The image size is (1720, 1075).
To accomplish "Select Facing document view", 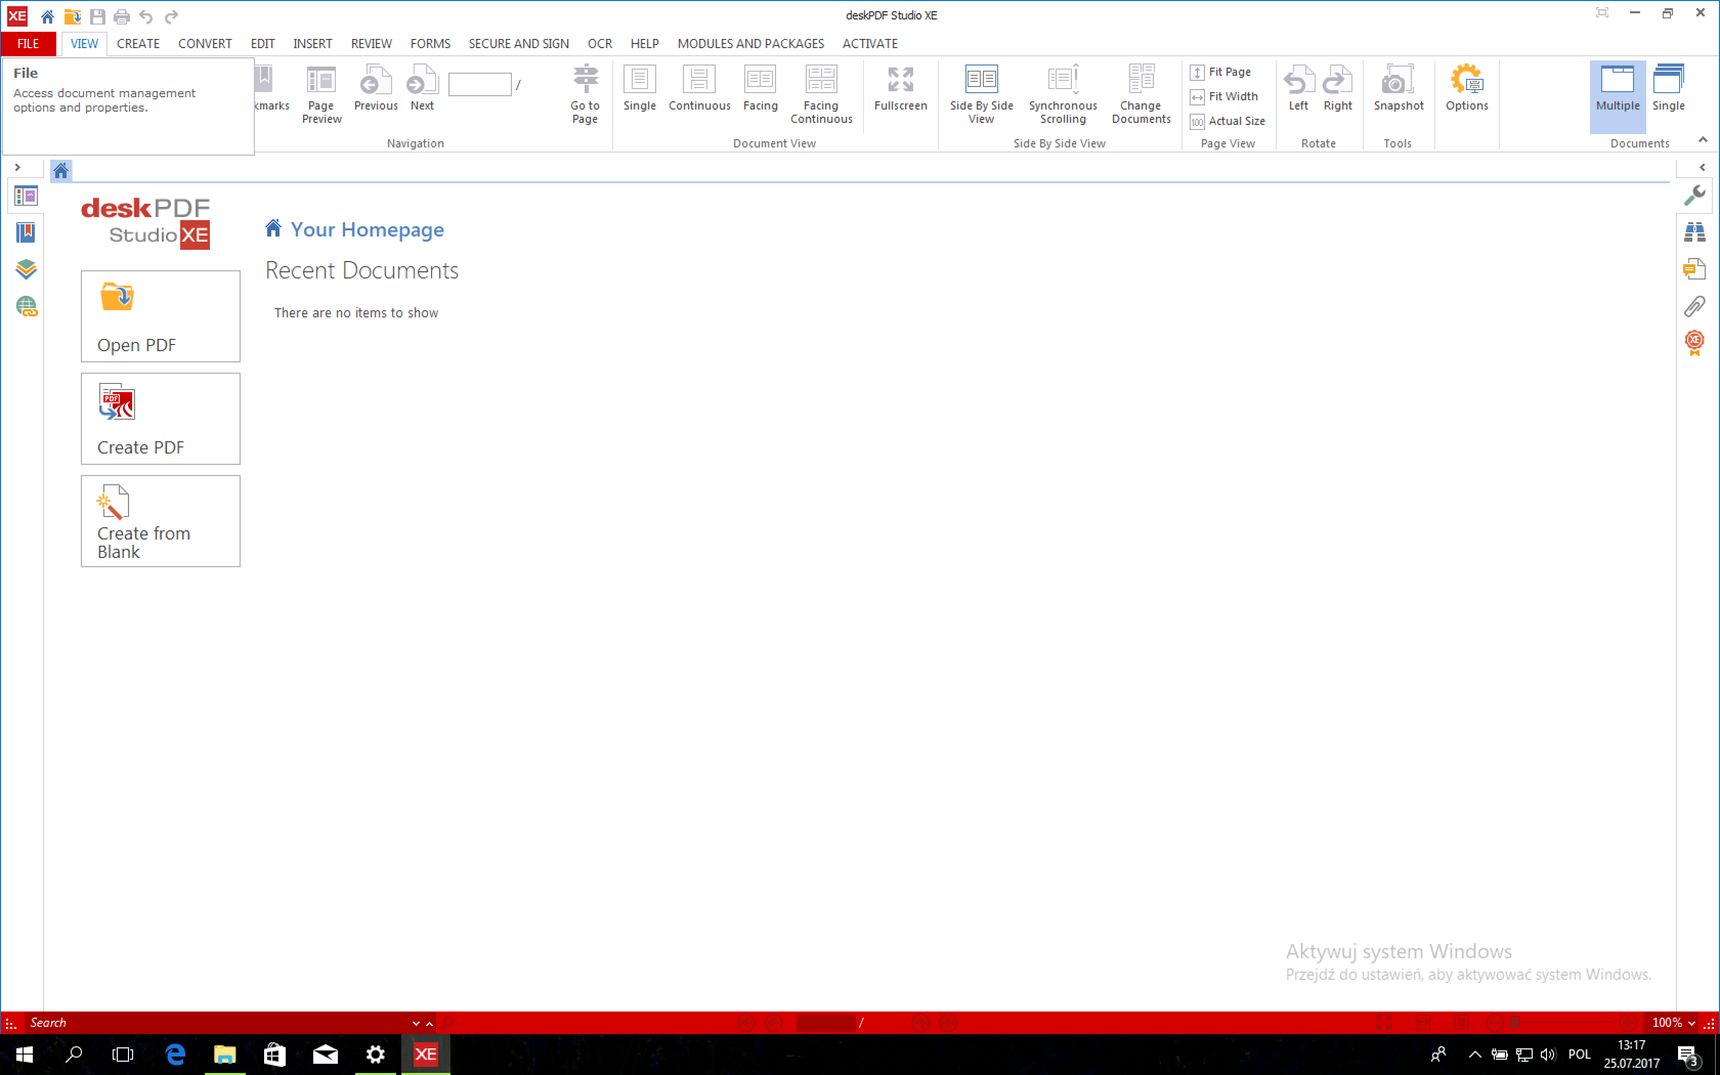I will (x=760, y=88).
